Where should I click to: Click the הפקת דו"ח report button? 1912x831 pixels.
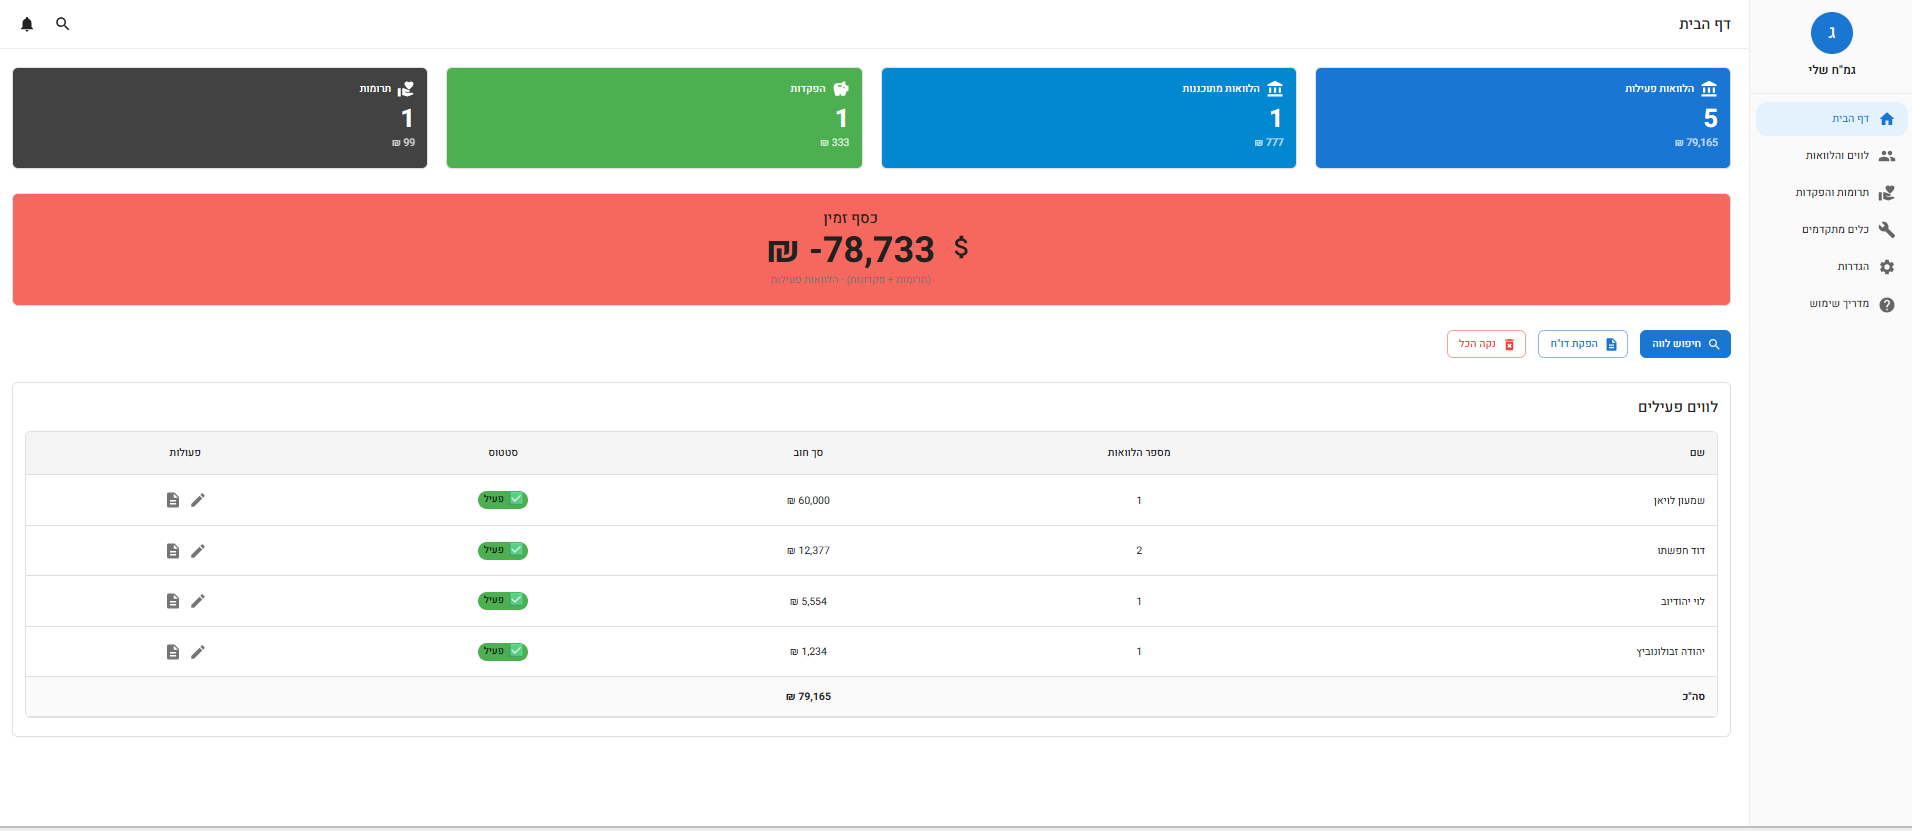pos(1582,344)
